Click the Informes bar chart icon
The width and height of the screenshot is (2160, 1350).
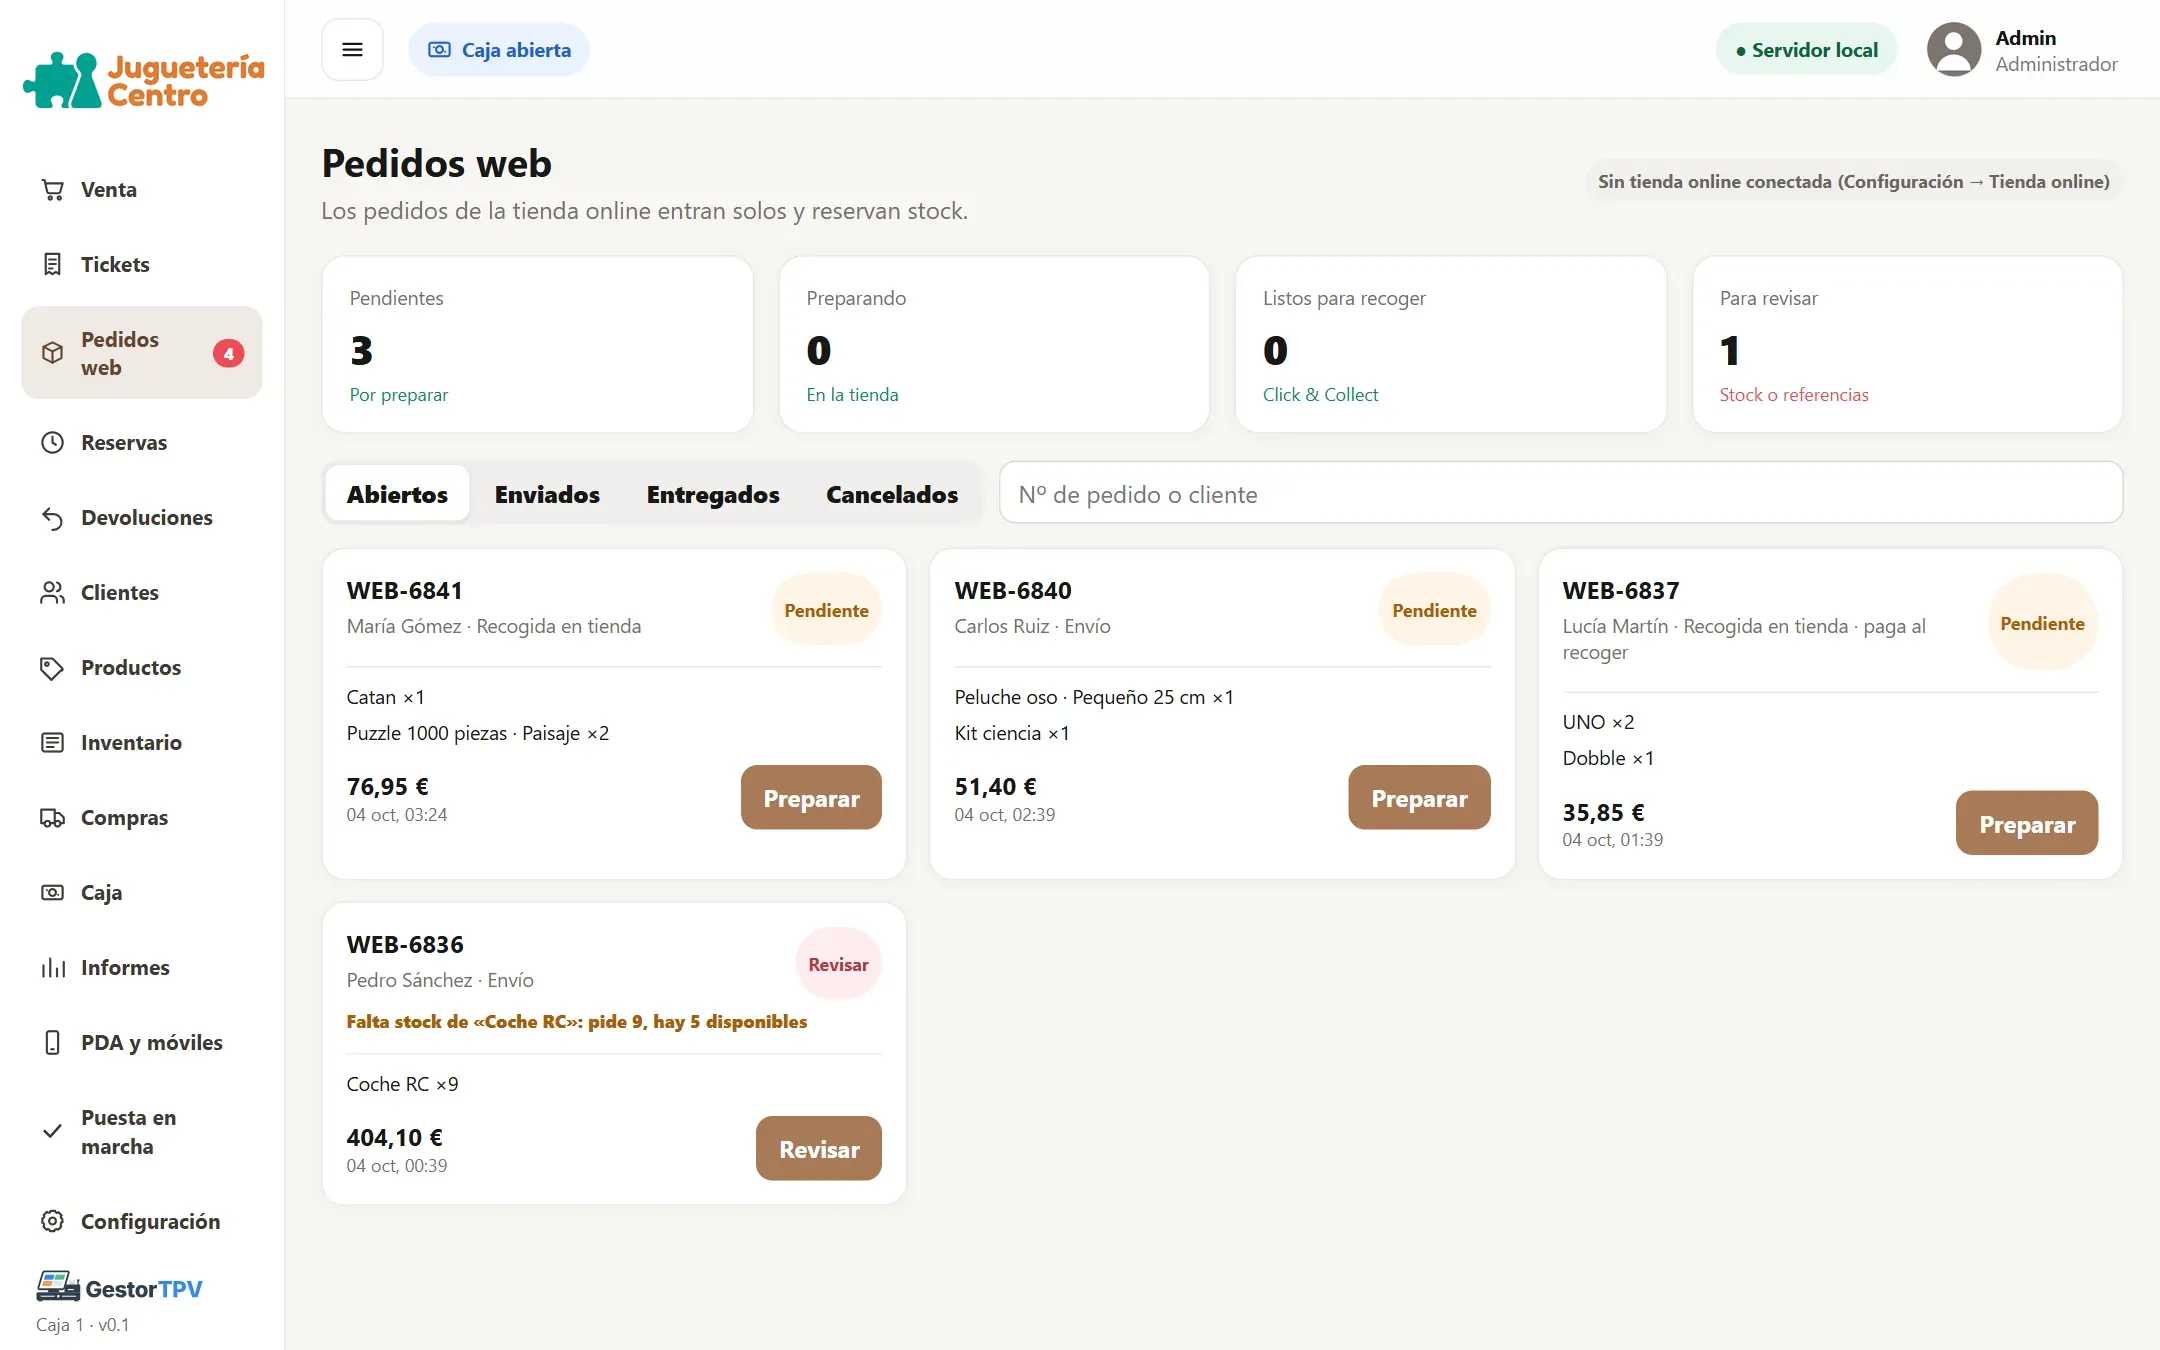(53, 968)
